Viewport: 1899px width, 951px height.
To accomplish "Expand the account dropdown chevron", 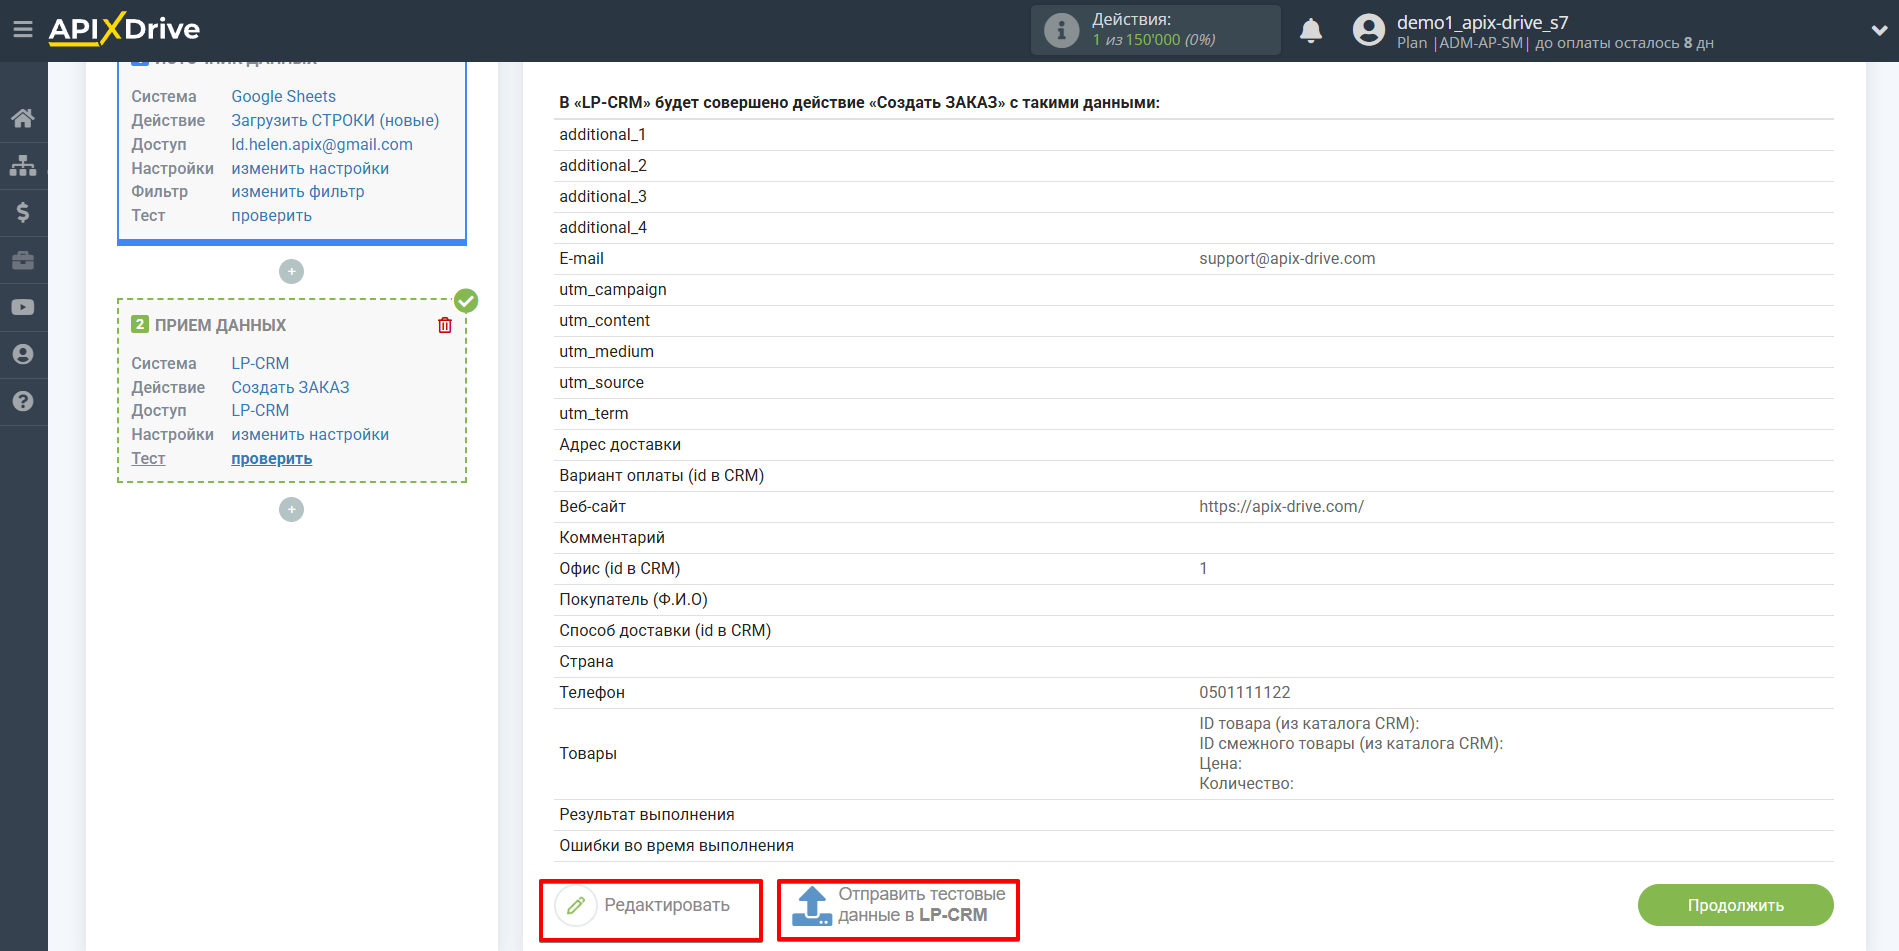I will 1878,30.
